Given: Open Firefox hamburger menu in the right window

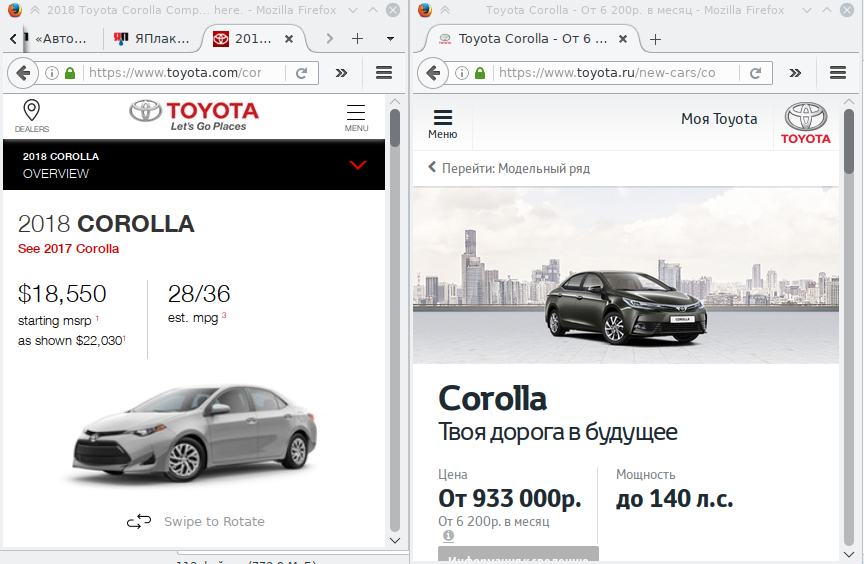Looking at the screenshot, I should pyautogui.click(x=838, y=73).
